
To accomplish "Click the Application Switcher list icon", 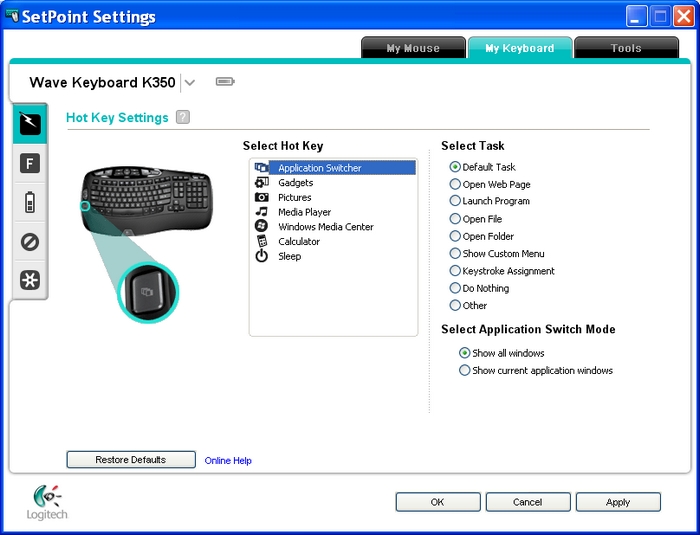I will 261,167.
